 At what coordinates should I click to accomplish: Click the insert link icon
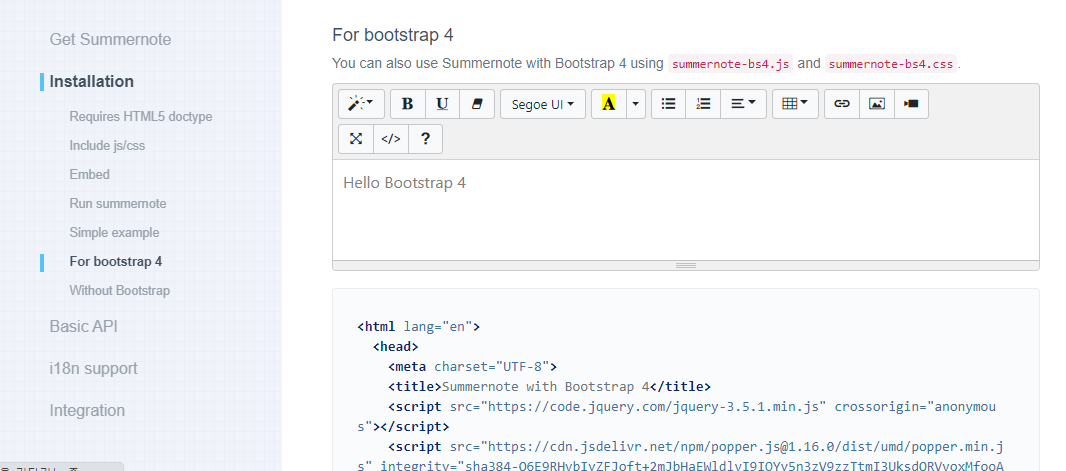[842, 104]
